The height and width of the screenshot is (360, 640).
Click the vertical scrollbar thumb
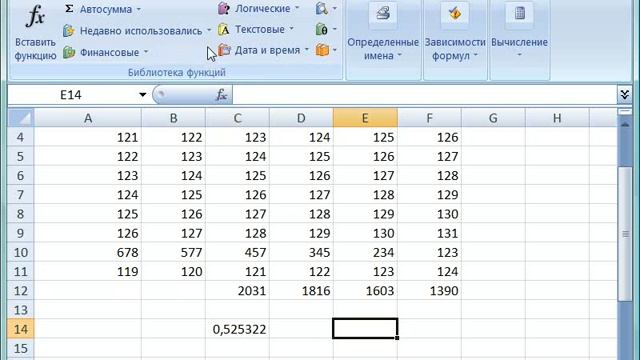point(625,233)
